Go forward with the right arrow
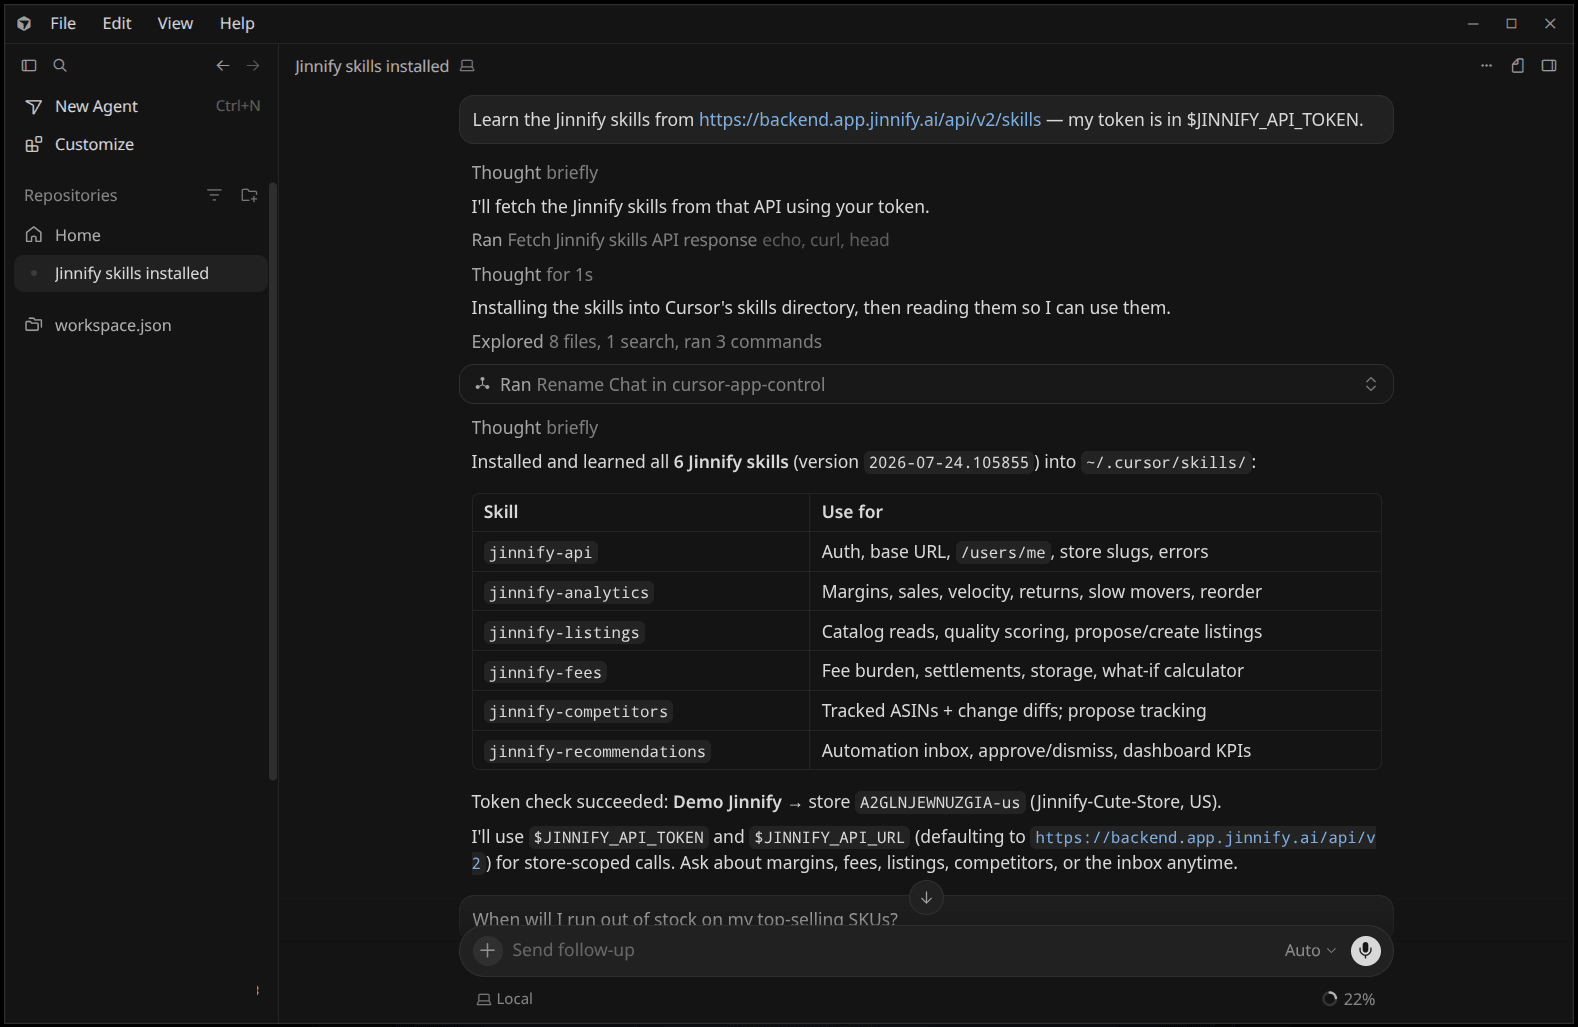1578x1027 pixels. point(253,65)
